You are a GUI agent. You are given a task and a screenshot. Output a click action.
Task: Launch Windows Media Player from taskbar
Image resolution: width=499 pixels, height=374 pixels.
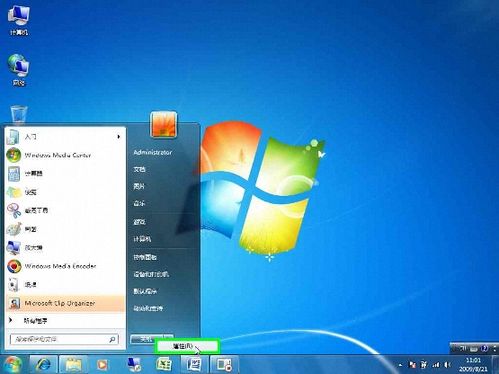click(x=102, y=364)
